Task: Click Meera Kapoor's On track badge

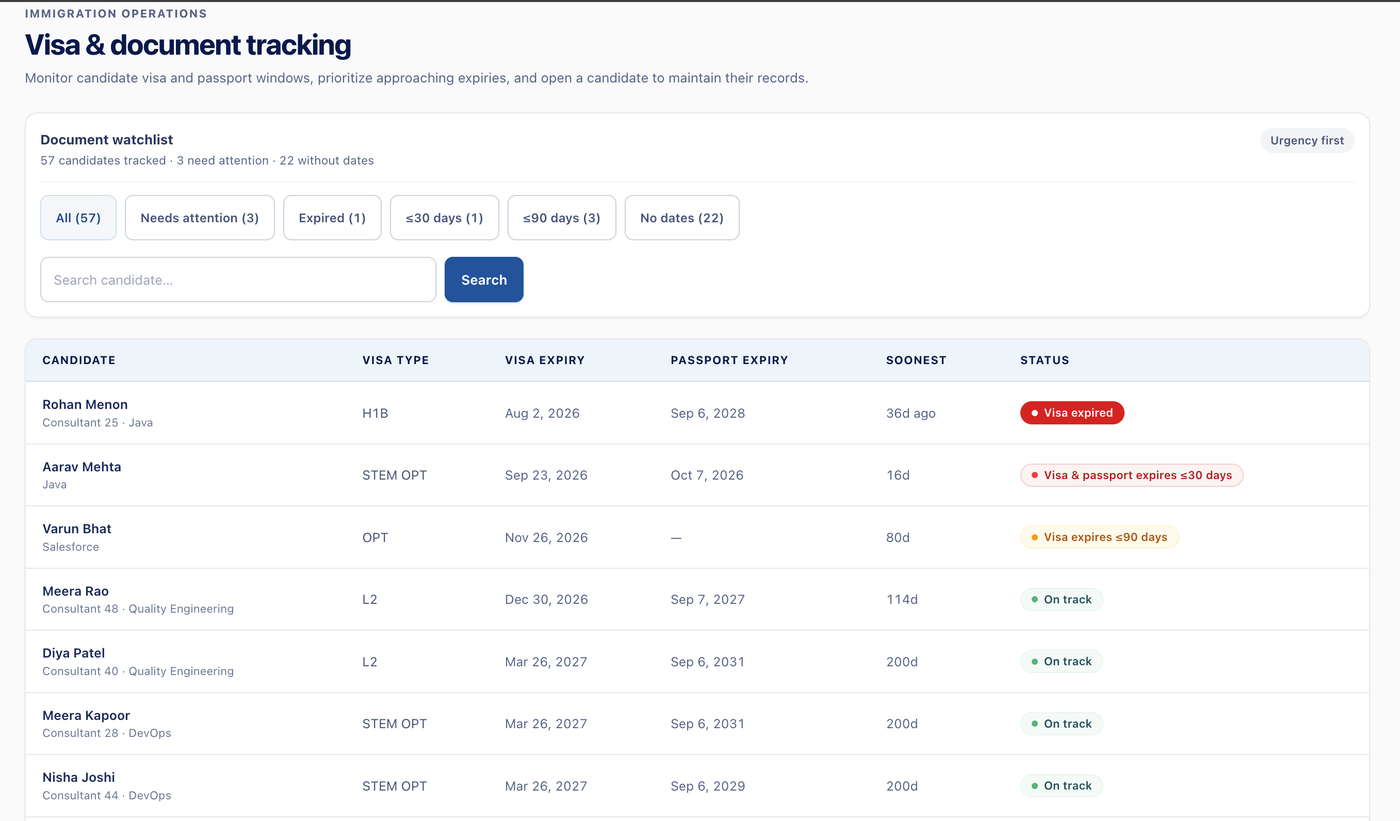Action: (1061, 724)
